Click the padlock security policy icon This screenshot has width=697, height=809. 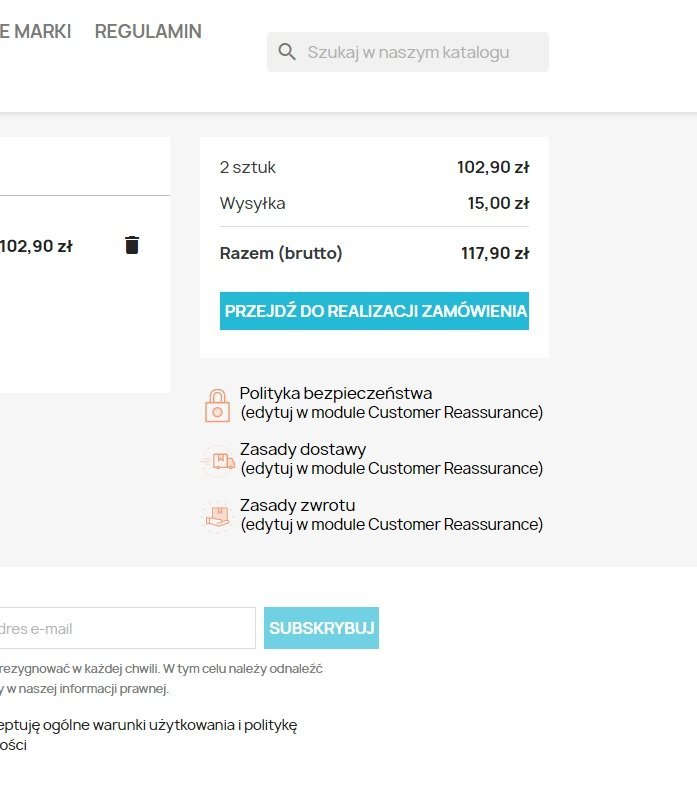217,406
